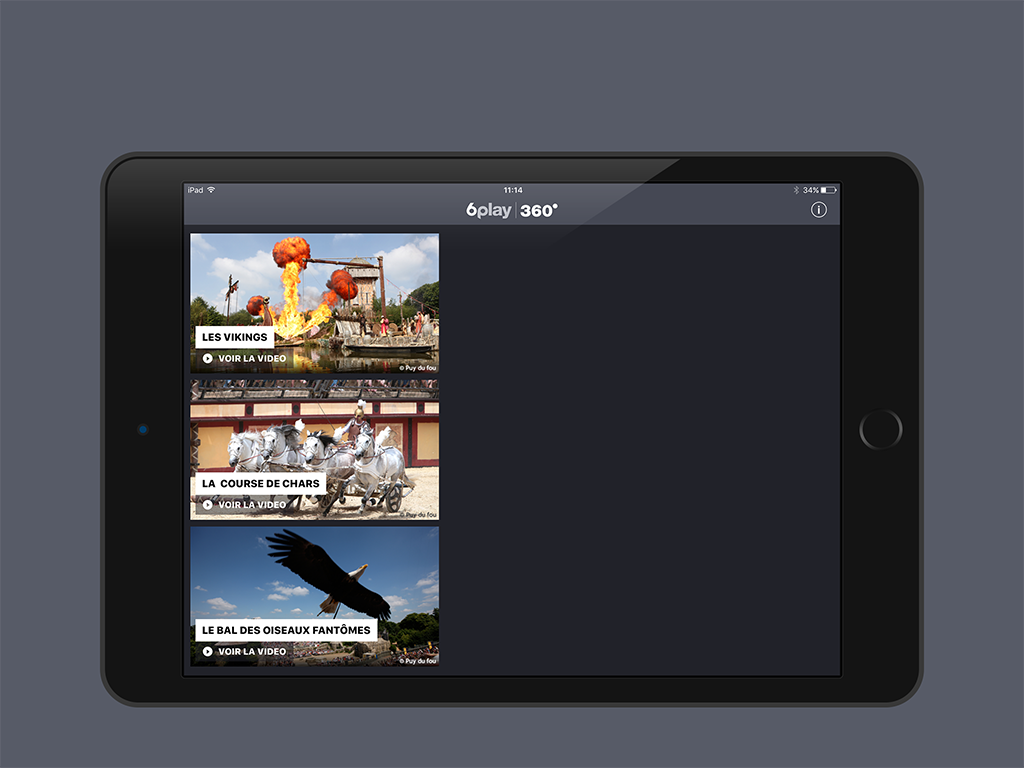Tap the Wi-Fi status icon

pos(211,190)
